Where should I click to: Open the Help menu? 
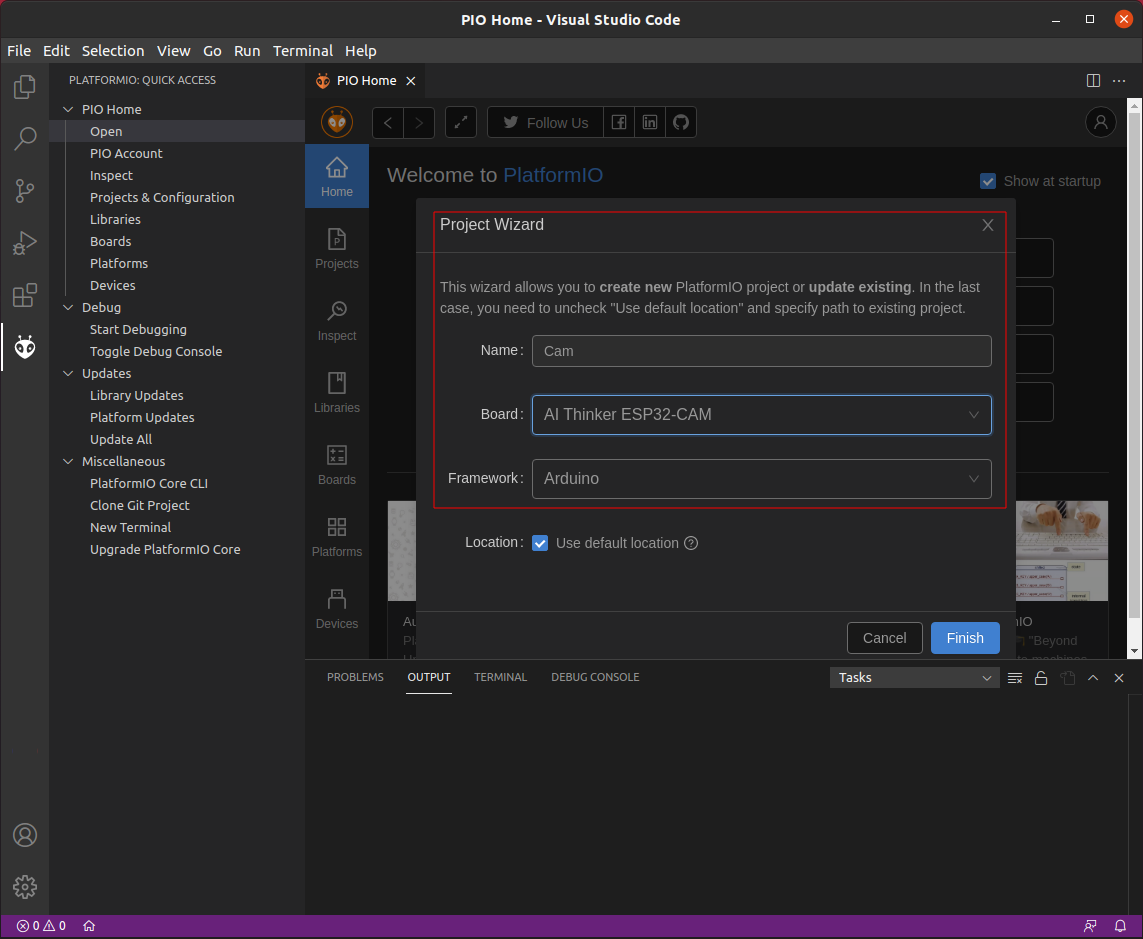pyautogui.click(x=361, y=51)
